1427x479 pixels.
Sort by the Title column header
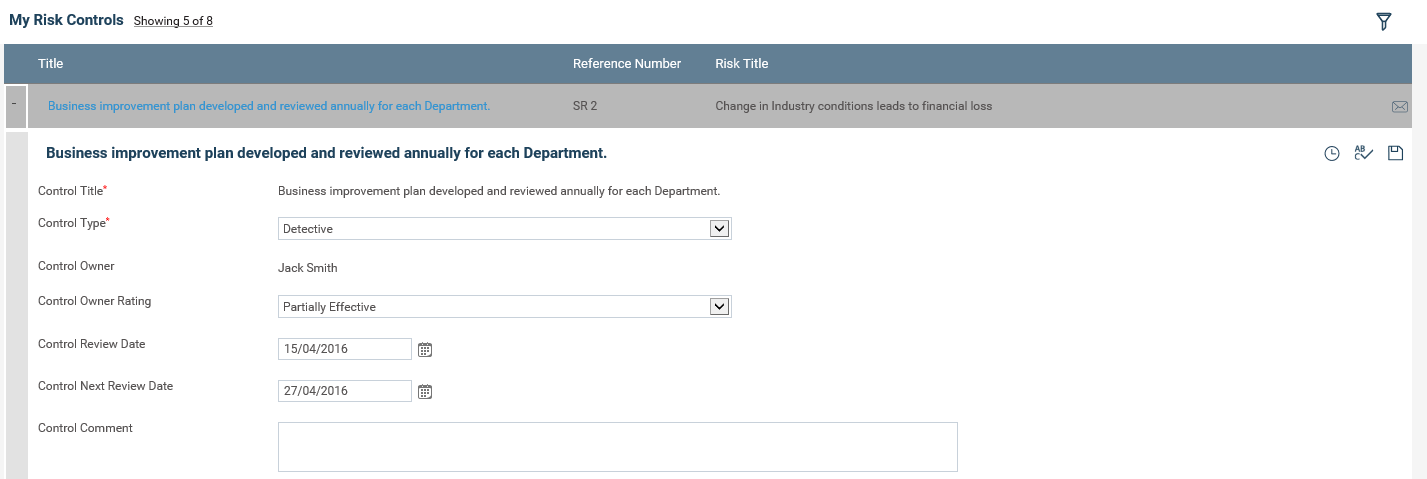pyautogui.click(x=50, y=64)
